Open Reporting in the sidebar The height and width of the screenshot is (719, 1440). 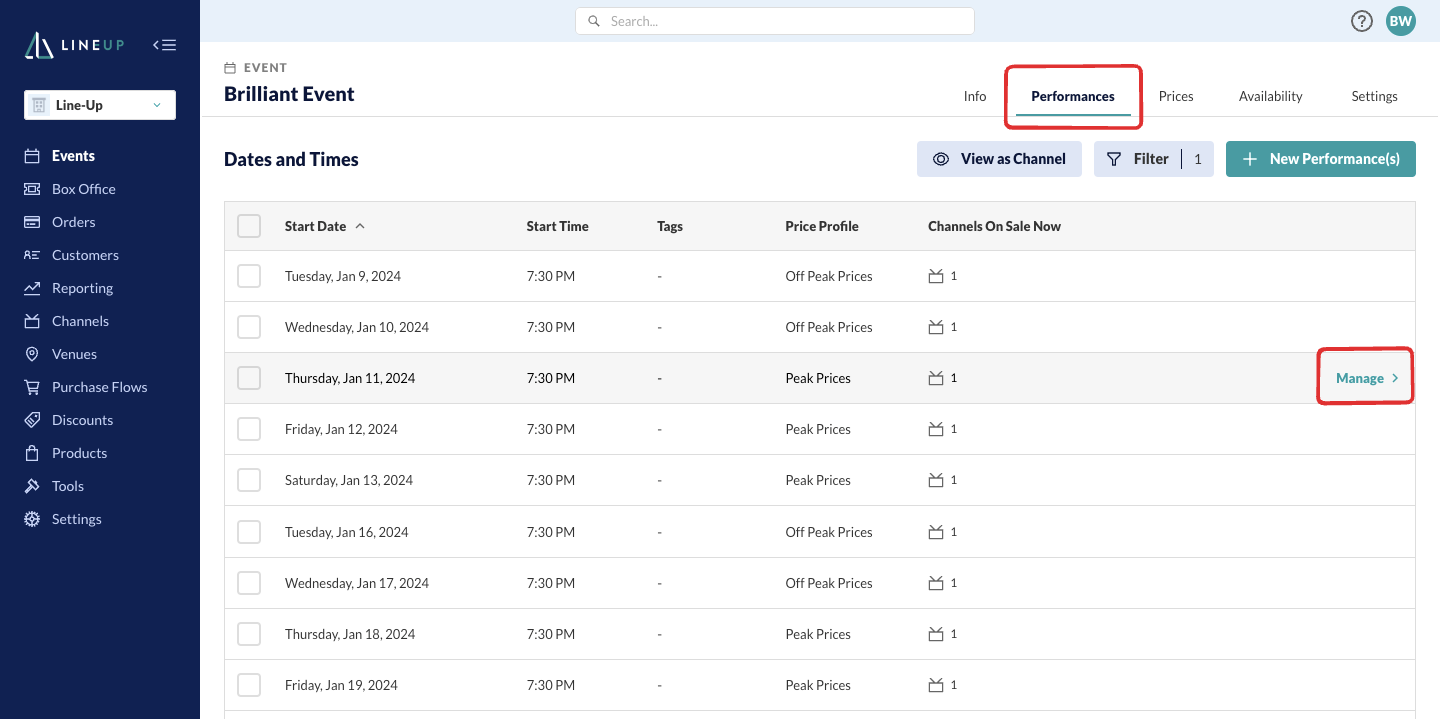pos(82,288)
